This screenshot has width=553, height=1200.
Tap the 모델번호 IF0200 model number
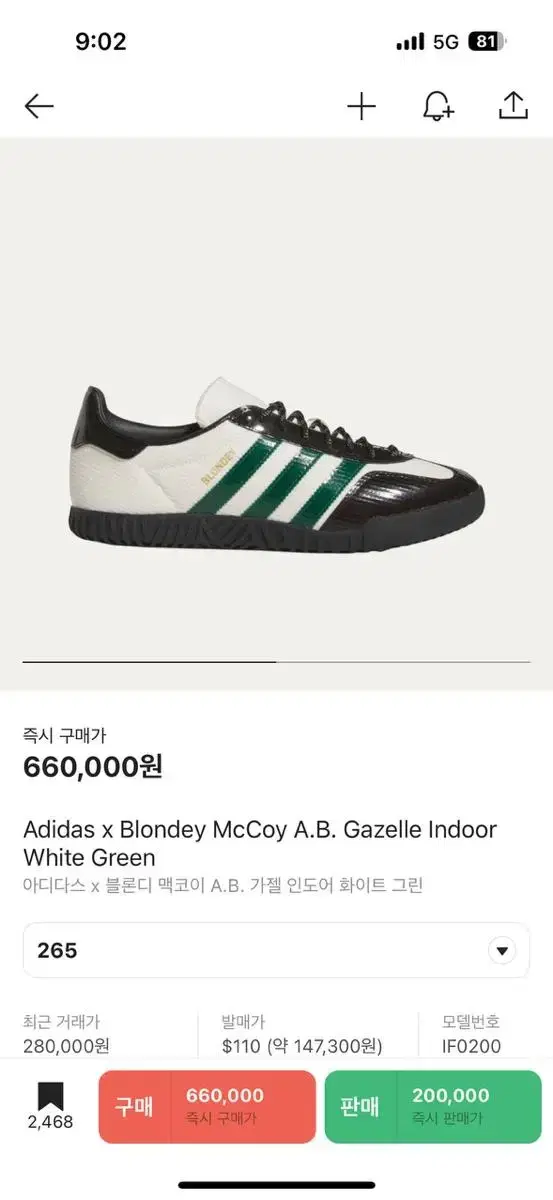pos(471,1034)
